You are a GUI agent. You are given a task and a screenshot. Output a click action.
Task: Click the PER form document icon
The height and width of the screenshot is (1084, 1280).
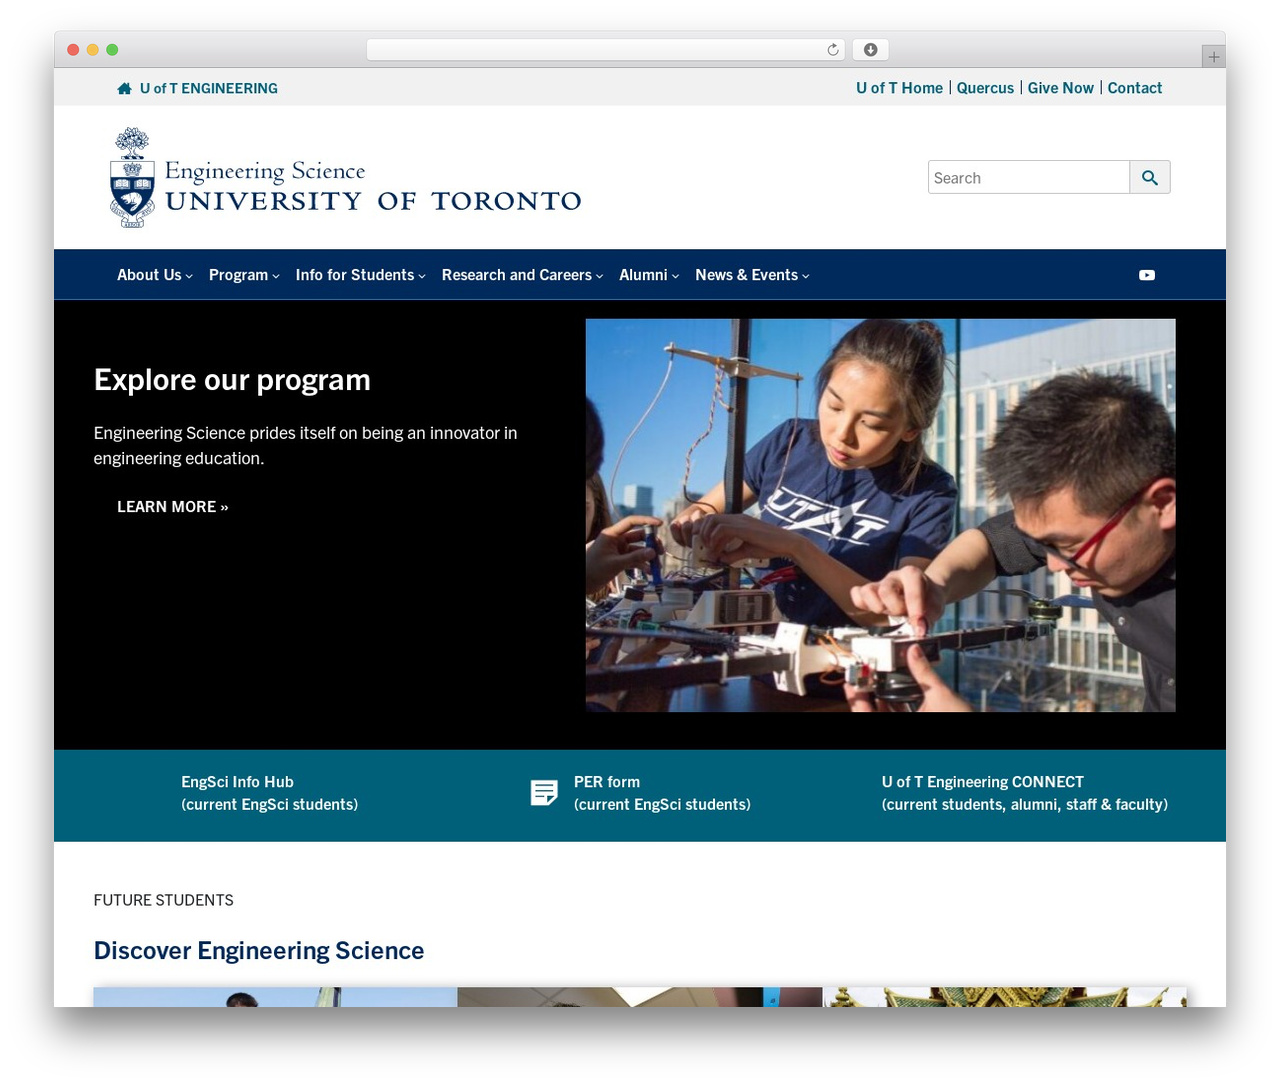[544, 793]
